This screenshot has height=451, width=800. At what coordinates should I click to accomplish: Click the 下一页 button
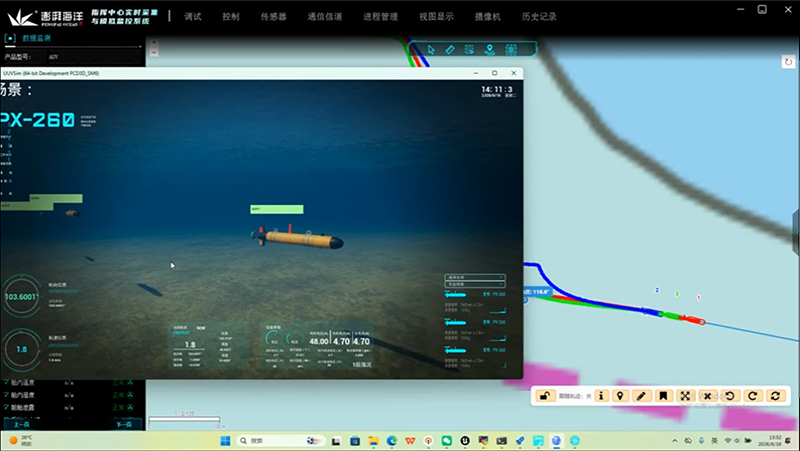(x=124, y=424)
